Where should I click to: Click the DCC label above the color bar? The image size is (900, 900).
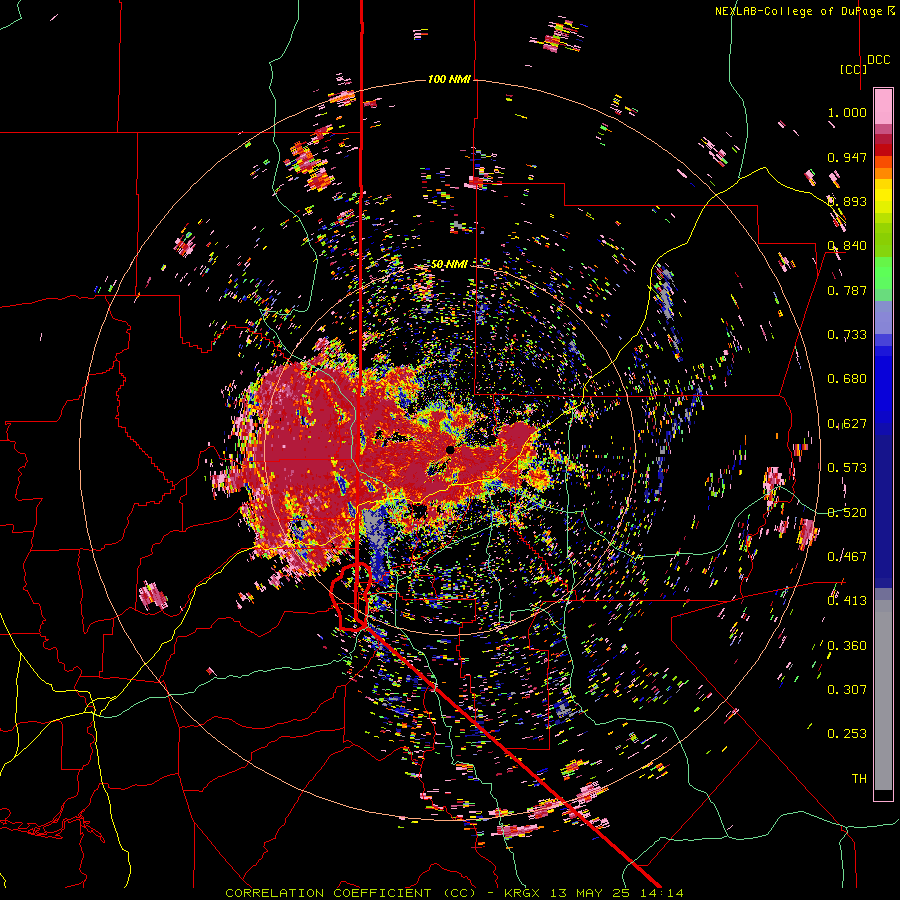tap(879, 60)
